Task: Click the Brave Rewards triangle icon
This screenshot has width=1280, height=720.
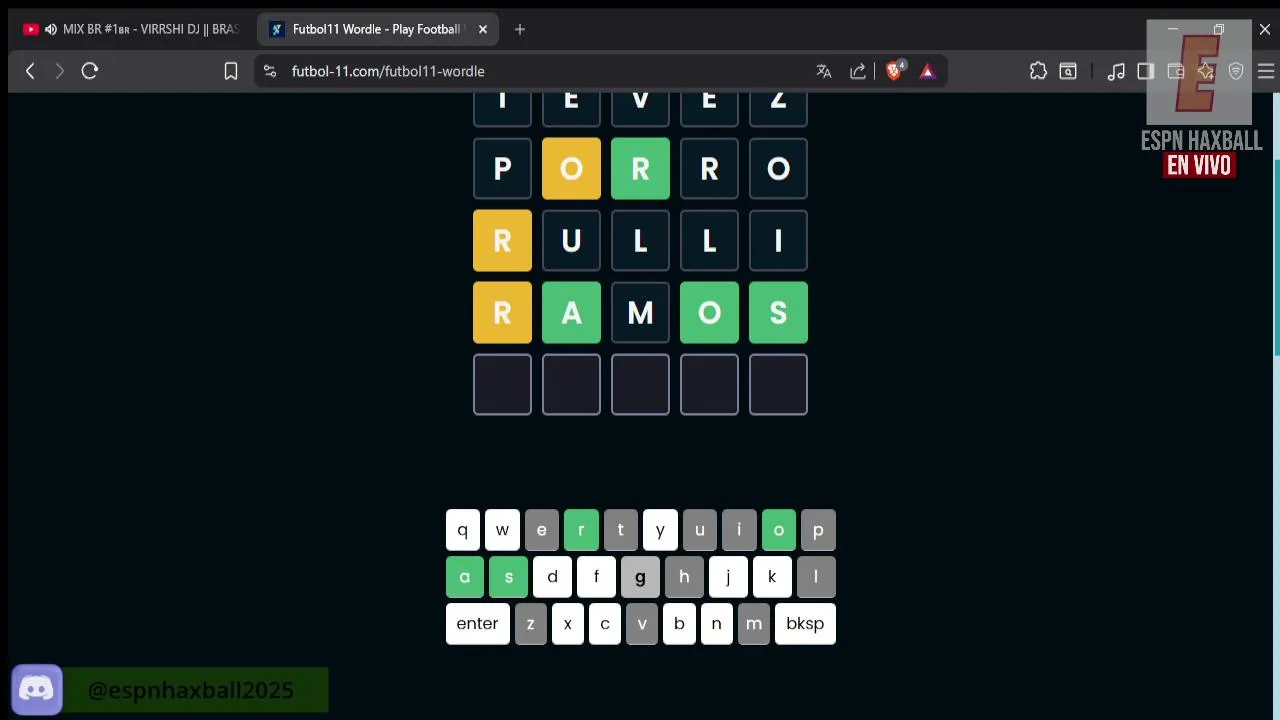Action: (x=928, y=71)
